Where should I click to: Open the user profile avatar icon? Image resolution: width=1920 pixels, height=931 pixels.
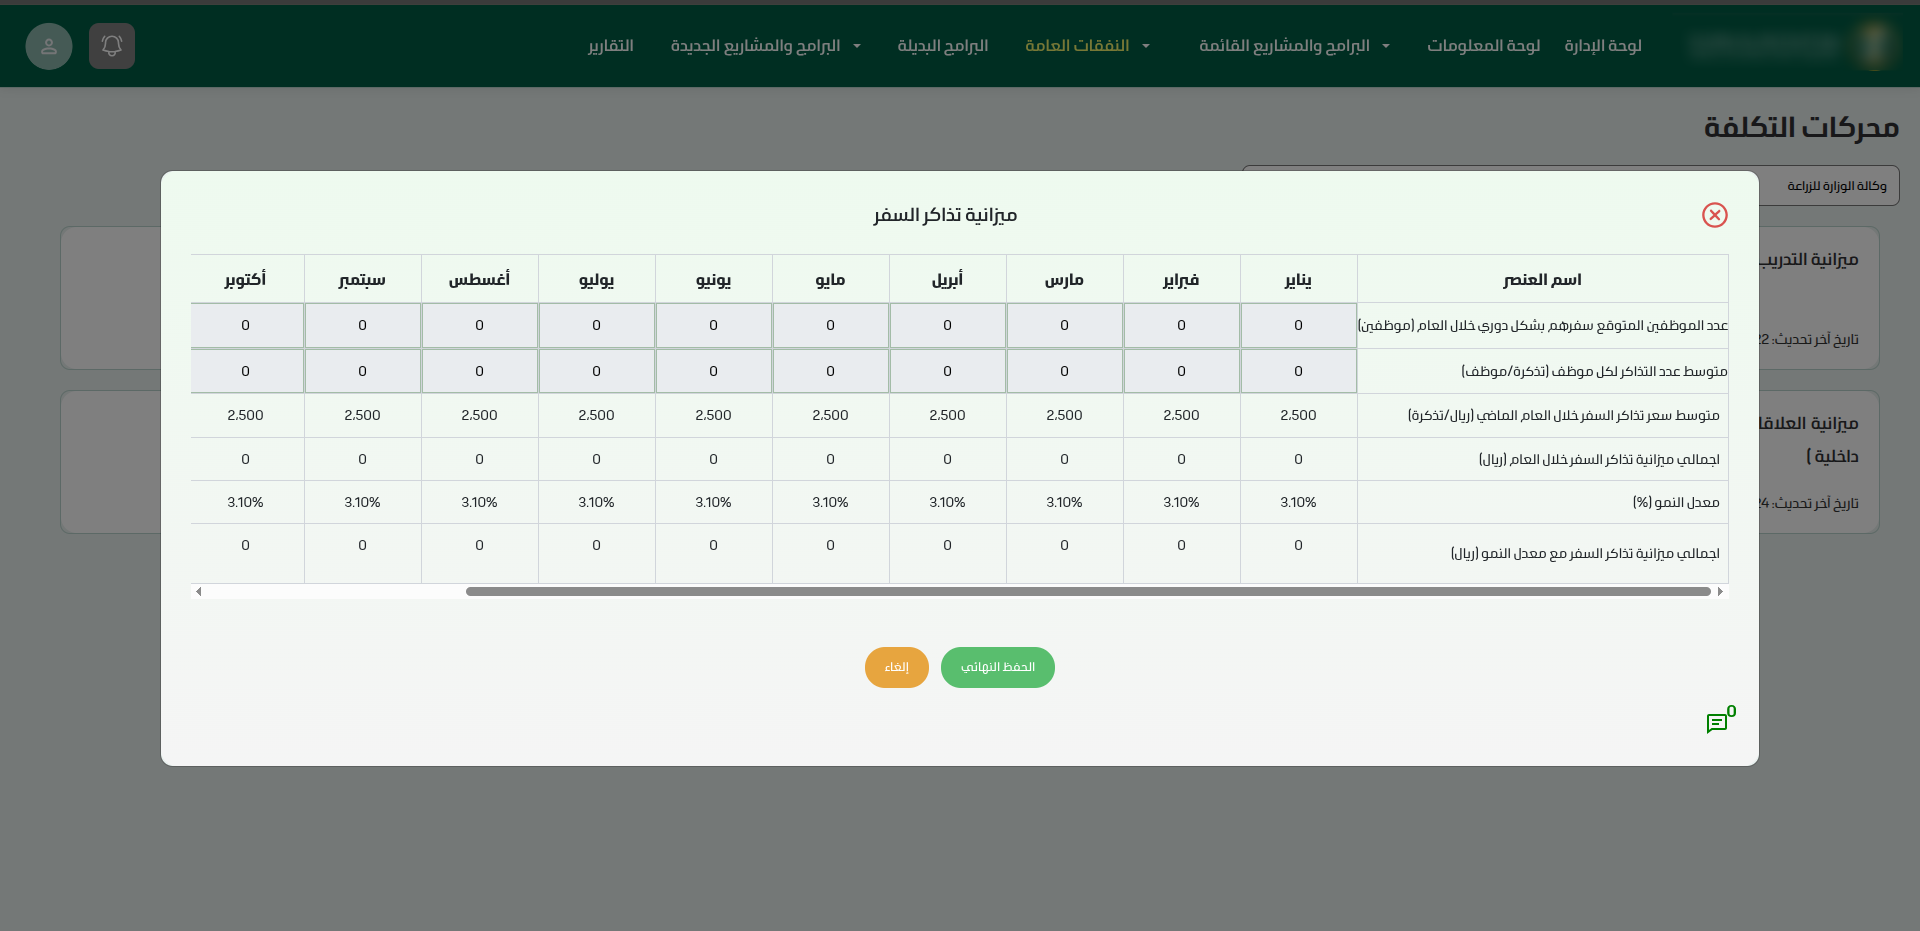click(x=49, y=46)
